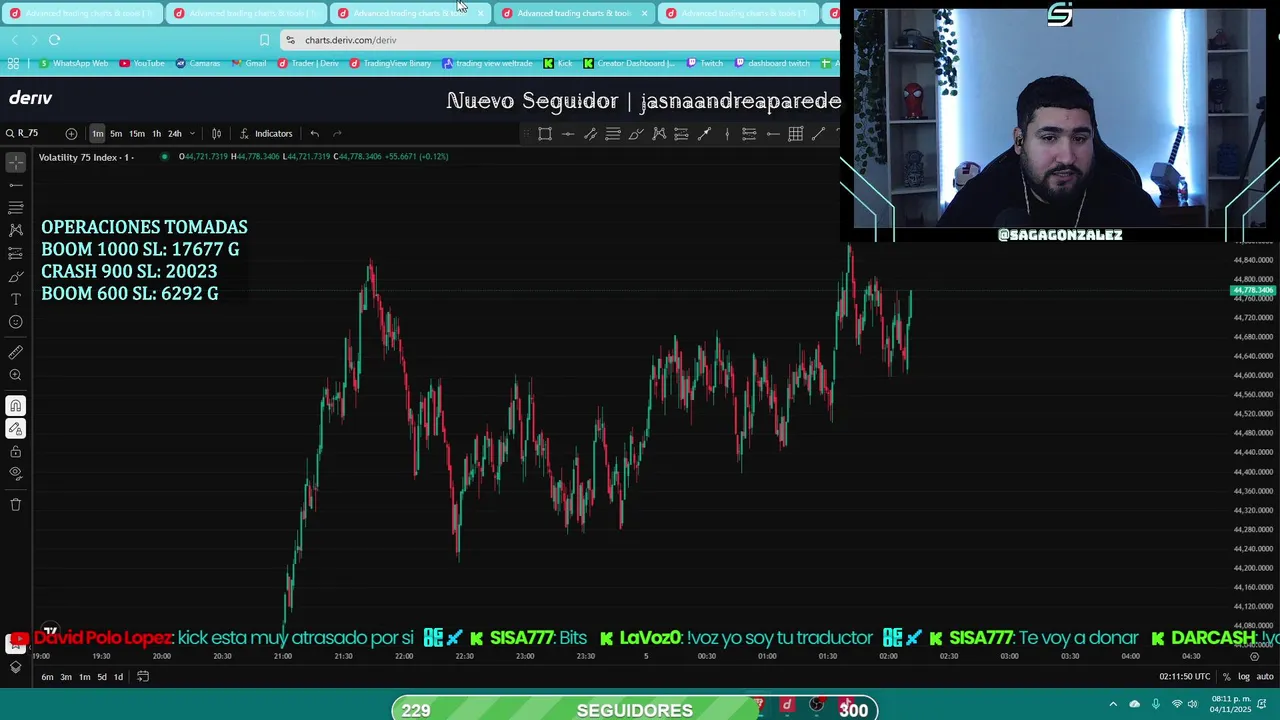Show hidden icons in system tray
The image size is (1280, 720).
pyautogui.click(x=1113, y=704)
